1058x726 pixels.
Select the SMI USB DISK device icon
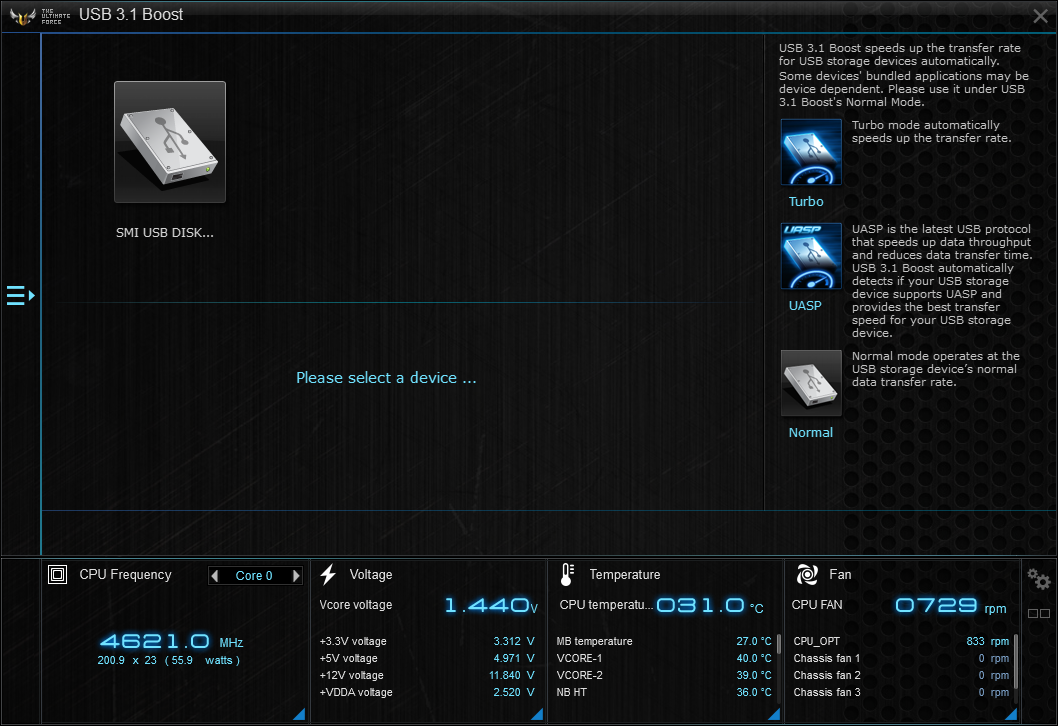(170, 142)
